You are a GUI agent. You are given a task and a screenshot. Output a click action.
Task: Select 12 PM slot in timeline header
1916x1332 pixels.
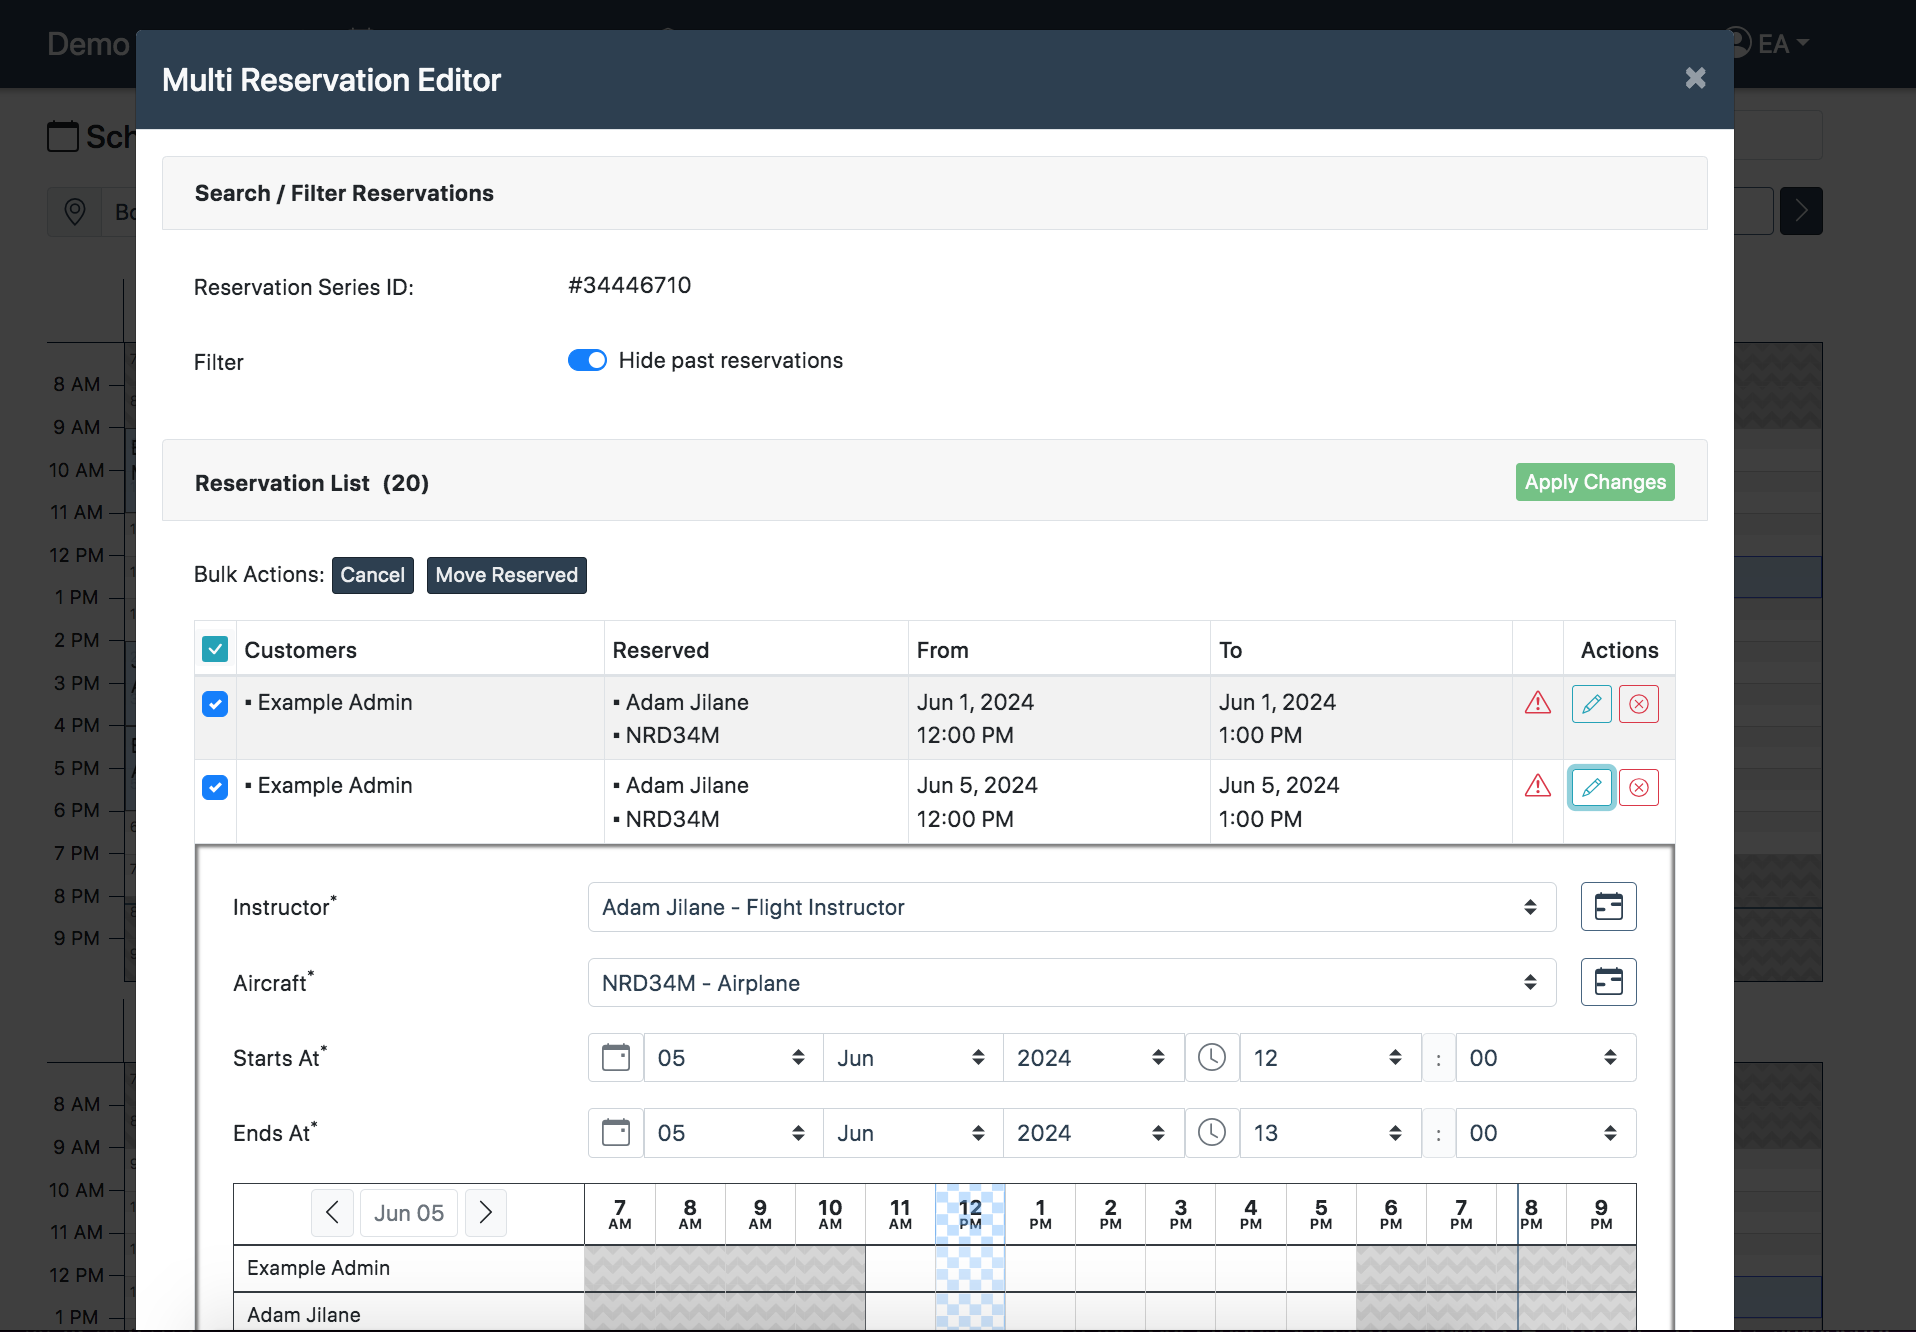tap(970, 1214)
